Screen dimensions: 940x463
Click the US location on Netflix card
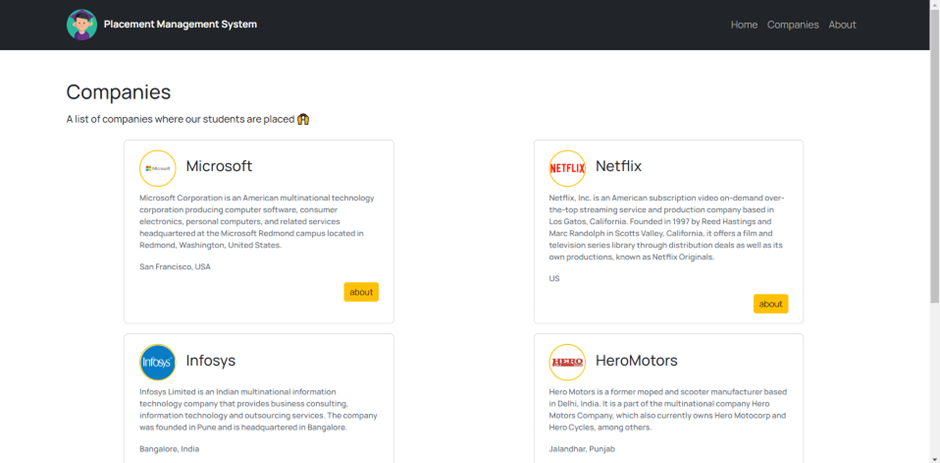(554, 279)
